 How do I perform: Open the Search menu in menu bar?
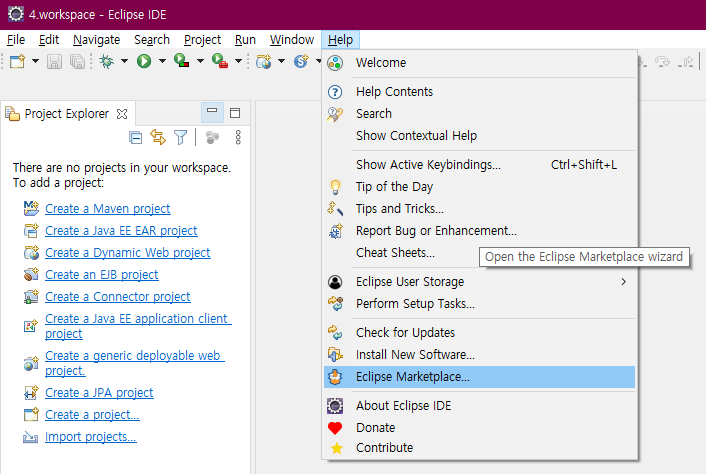click(152, 40)
